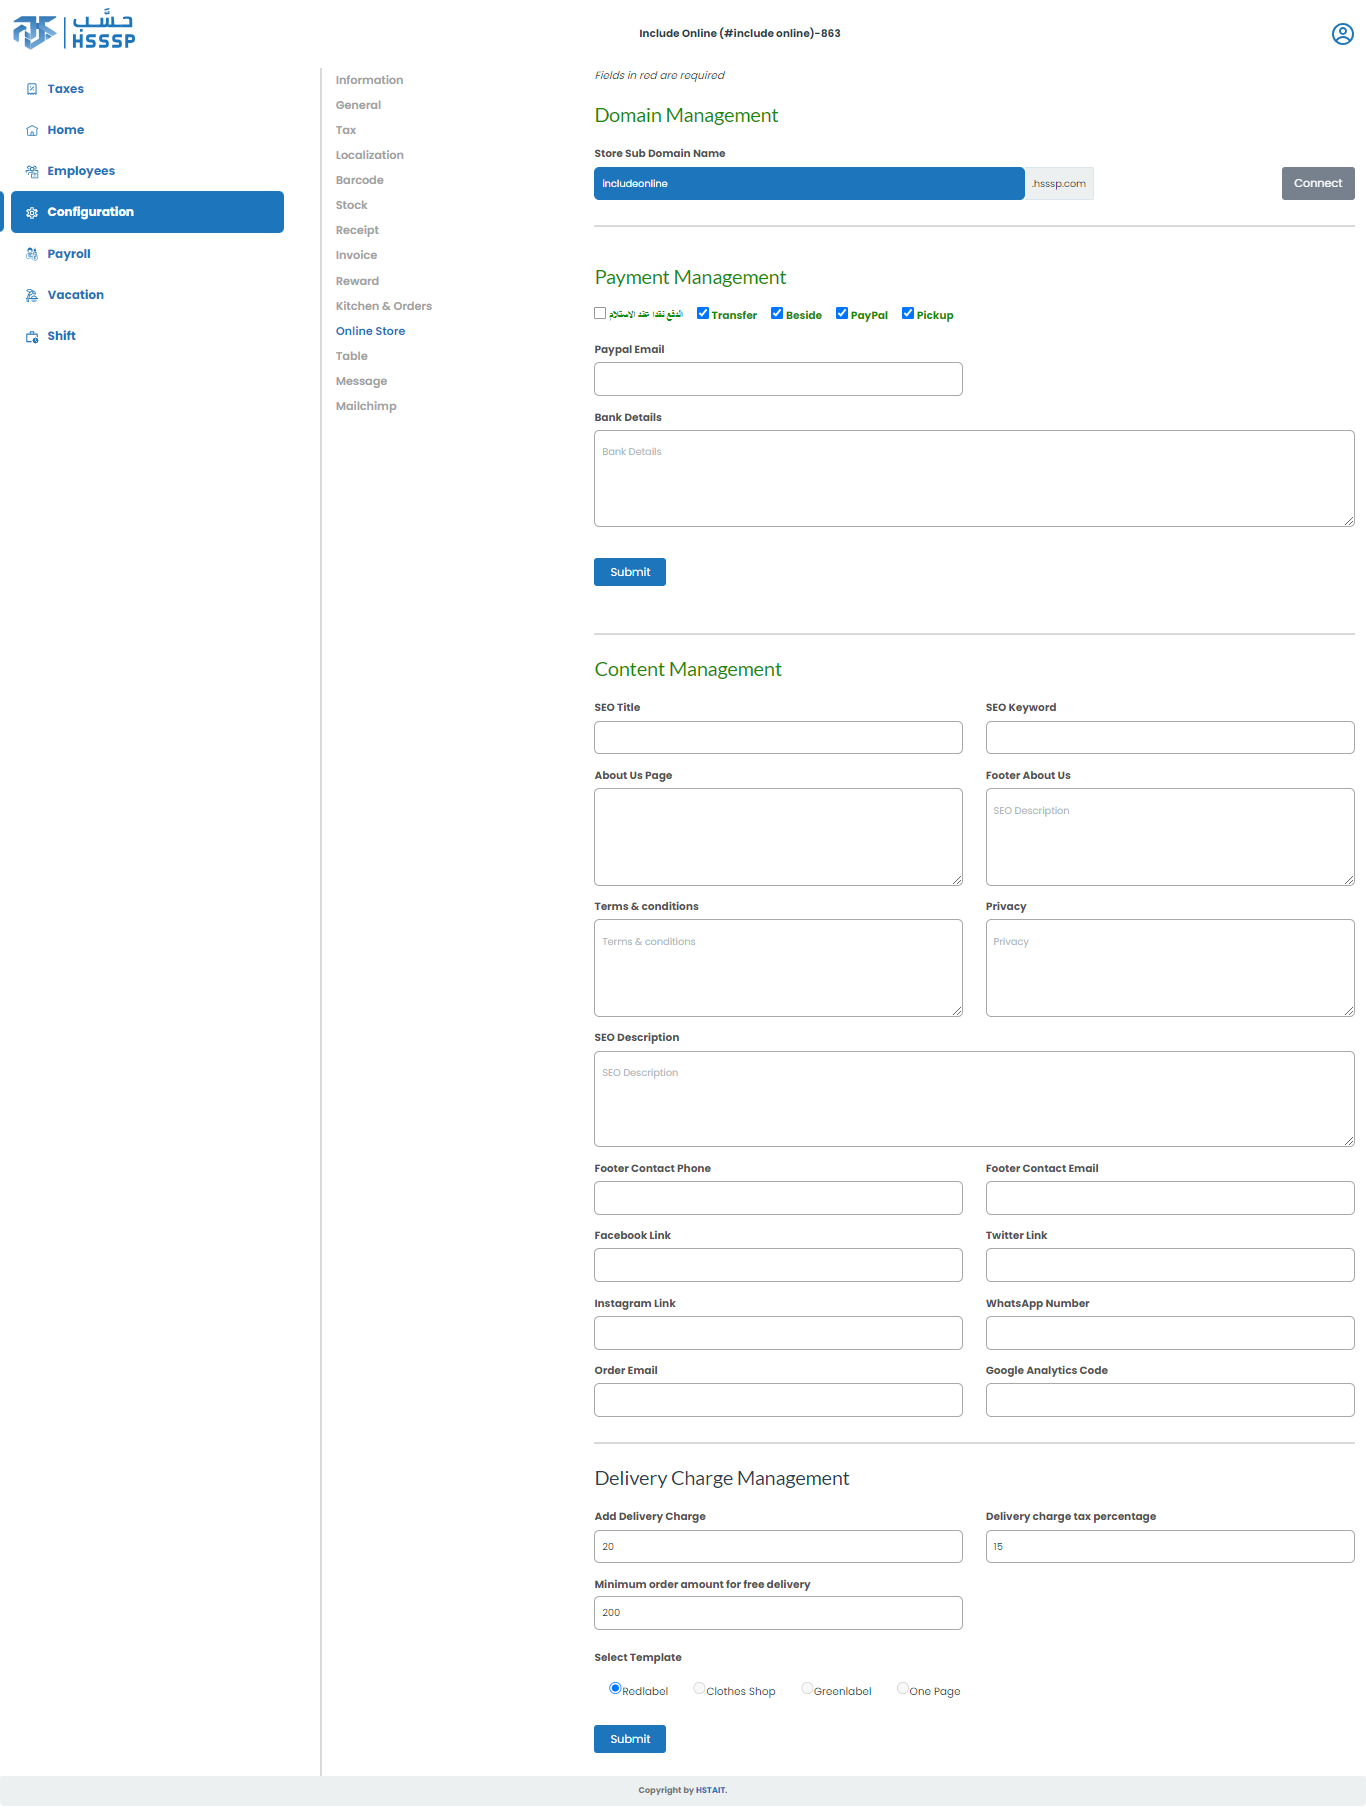
Task: Select the Clothes Shop template
Action: point(699,1688)
